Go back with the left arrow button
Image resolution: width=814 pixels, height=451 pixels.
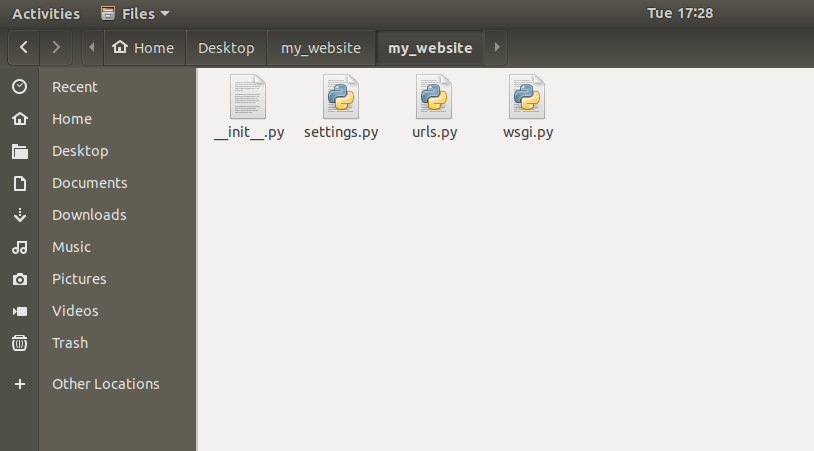[x=24, y=47]
